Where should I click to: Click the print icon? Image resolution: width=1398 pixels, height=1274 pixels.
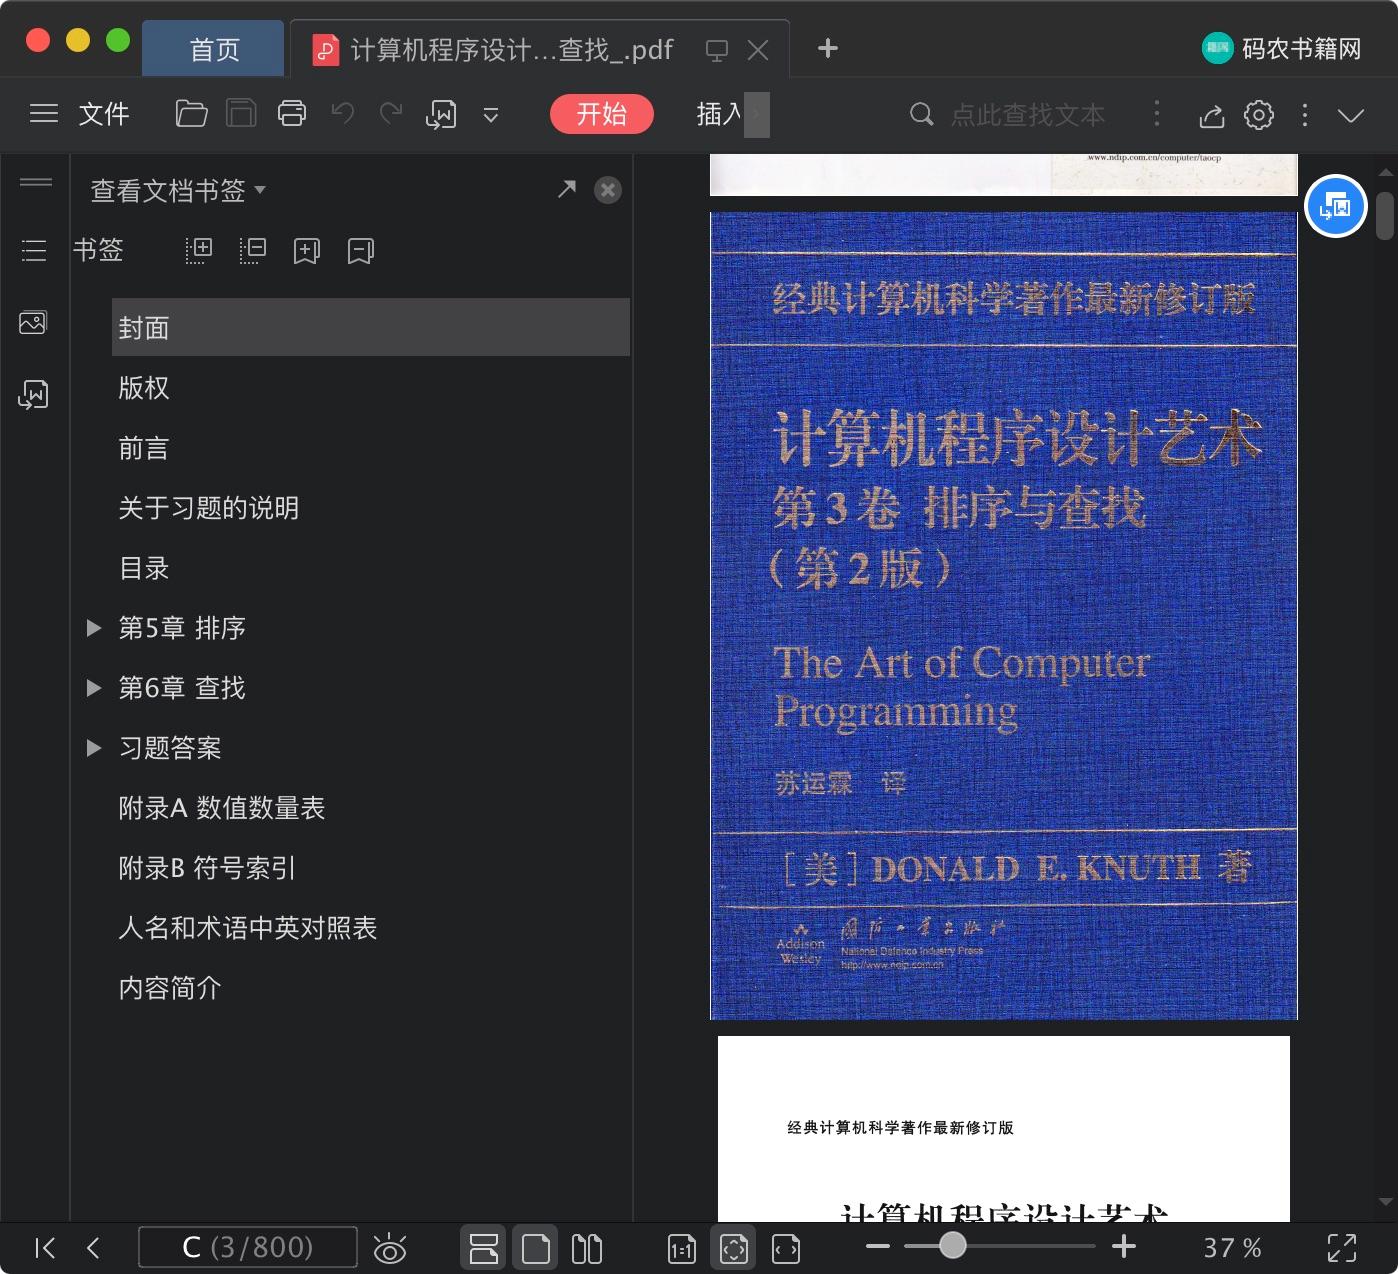292,114
